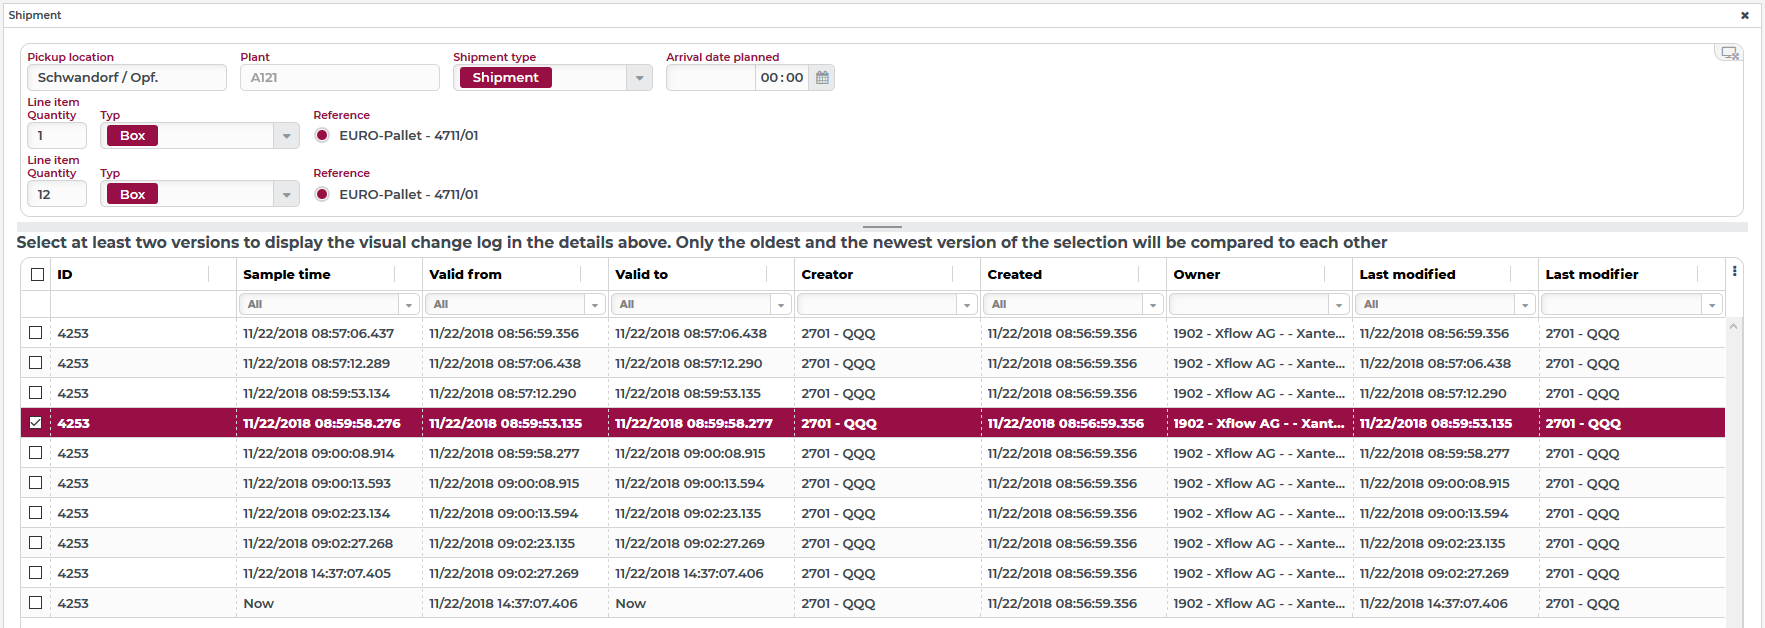Screen dimensions: 1765x628
Task: Click Valid from cell 11/22/2018 09:02:23.135
Action: 502,543
